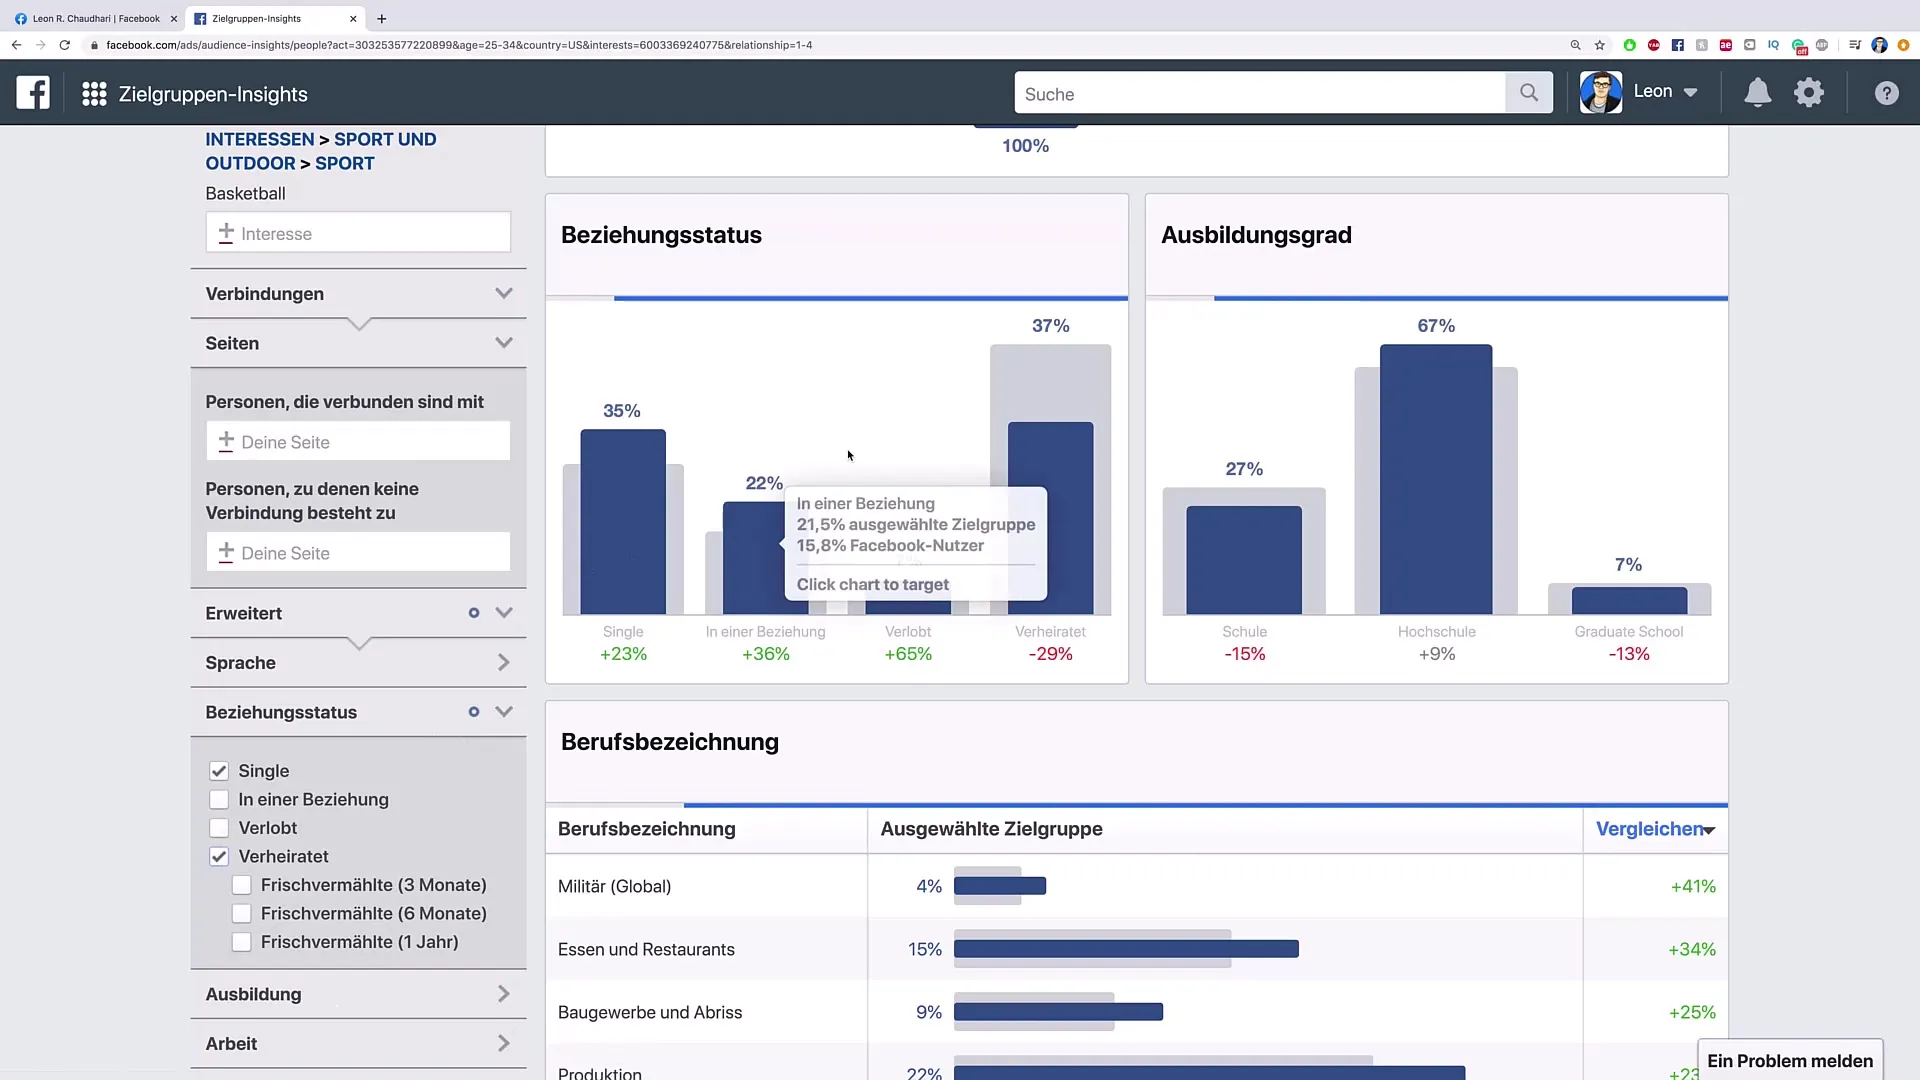
Task: Click the Zielgruppen-Insights app icon
Action: 92,92
